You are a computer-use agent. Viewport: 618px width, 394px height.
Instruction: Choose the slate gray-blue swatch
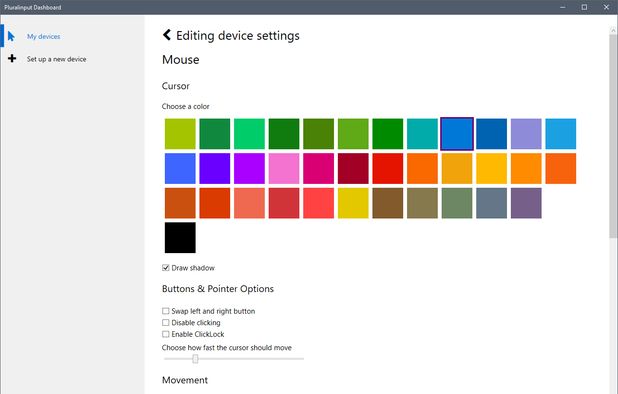click(491, 203)
